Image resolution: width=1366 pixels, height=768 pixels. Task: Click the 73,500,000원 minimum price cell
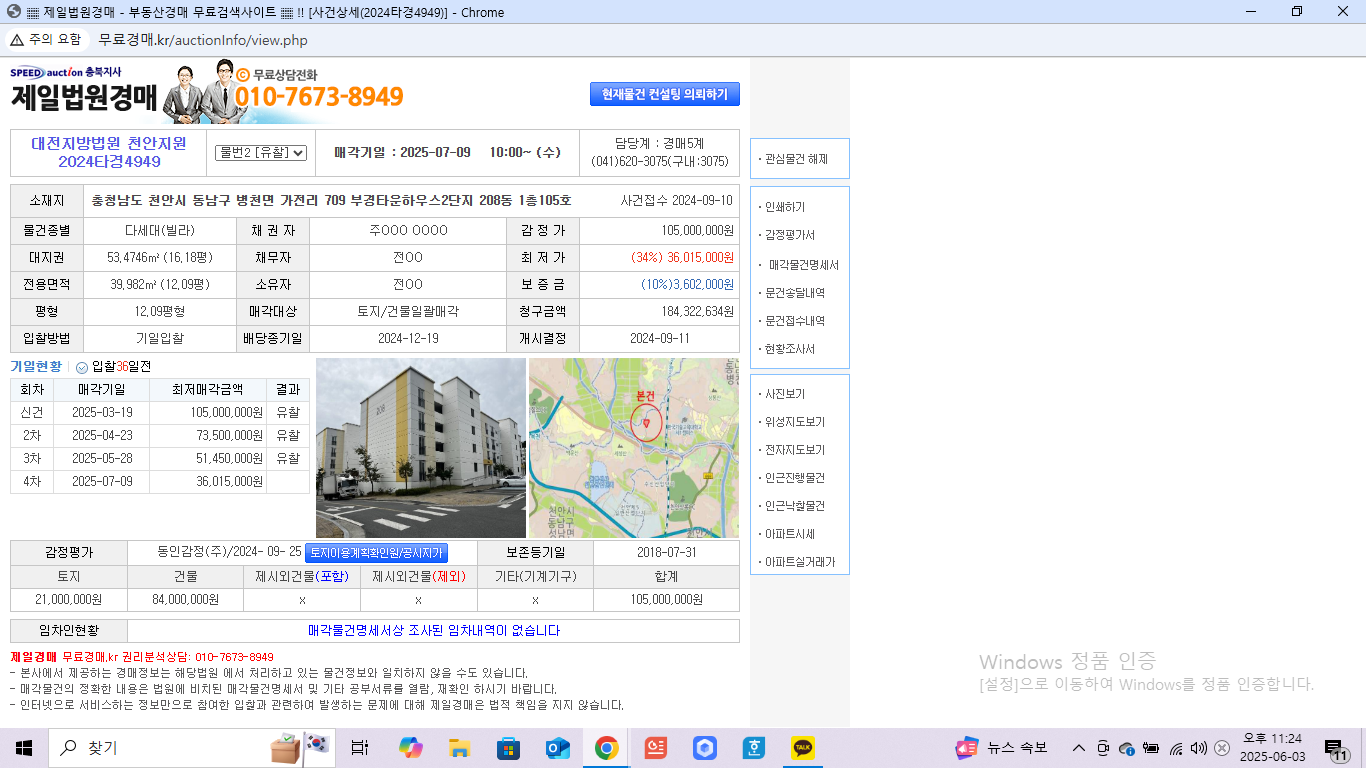pyautogui.click(x=208, y=435)
